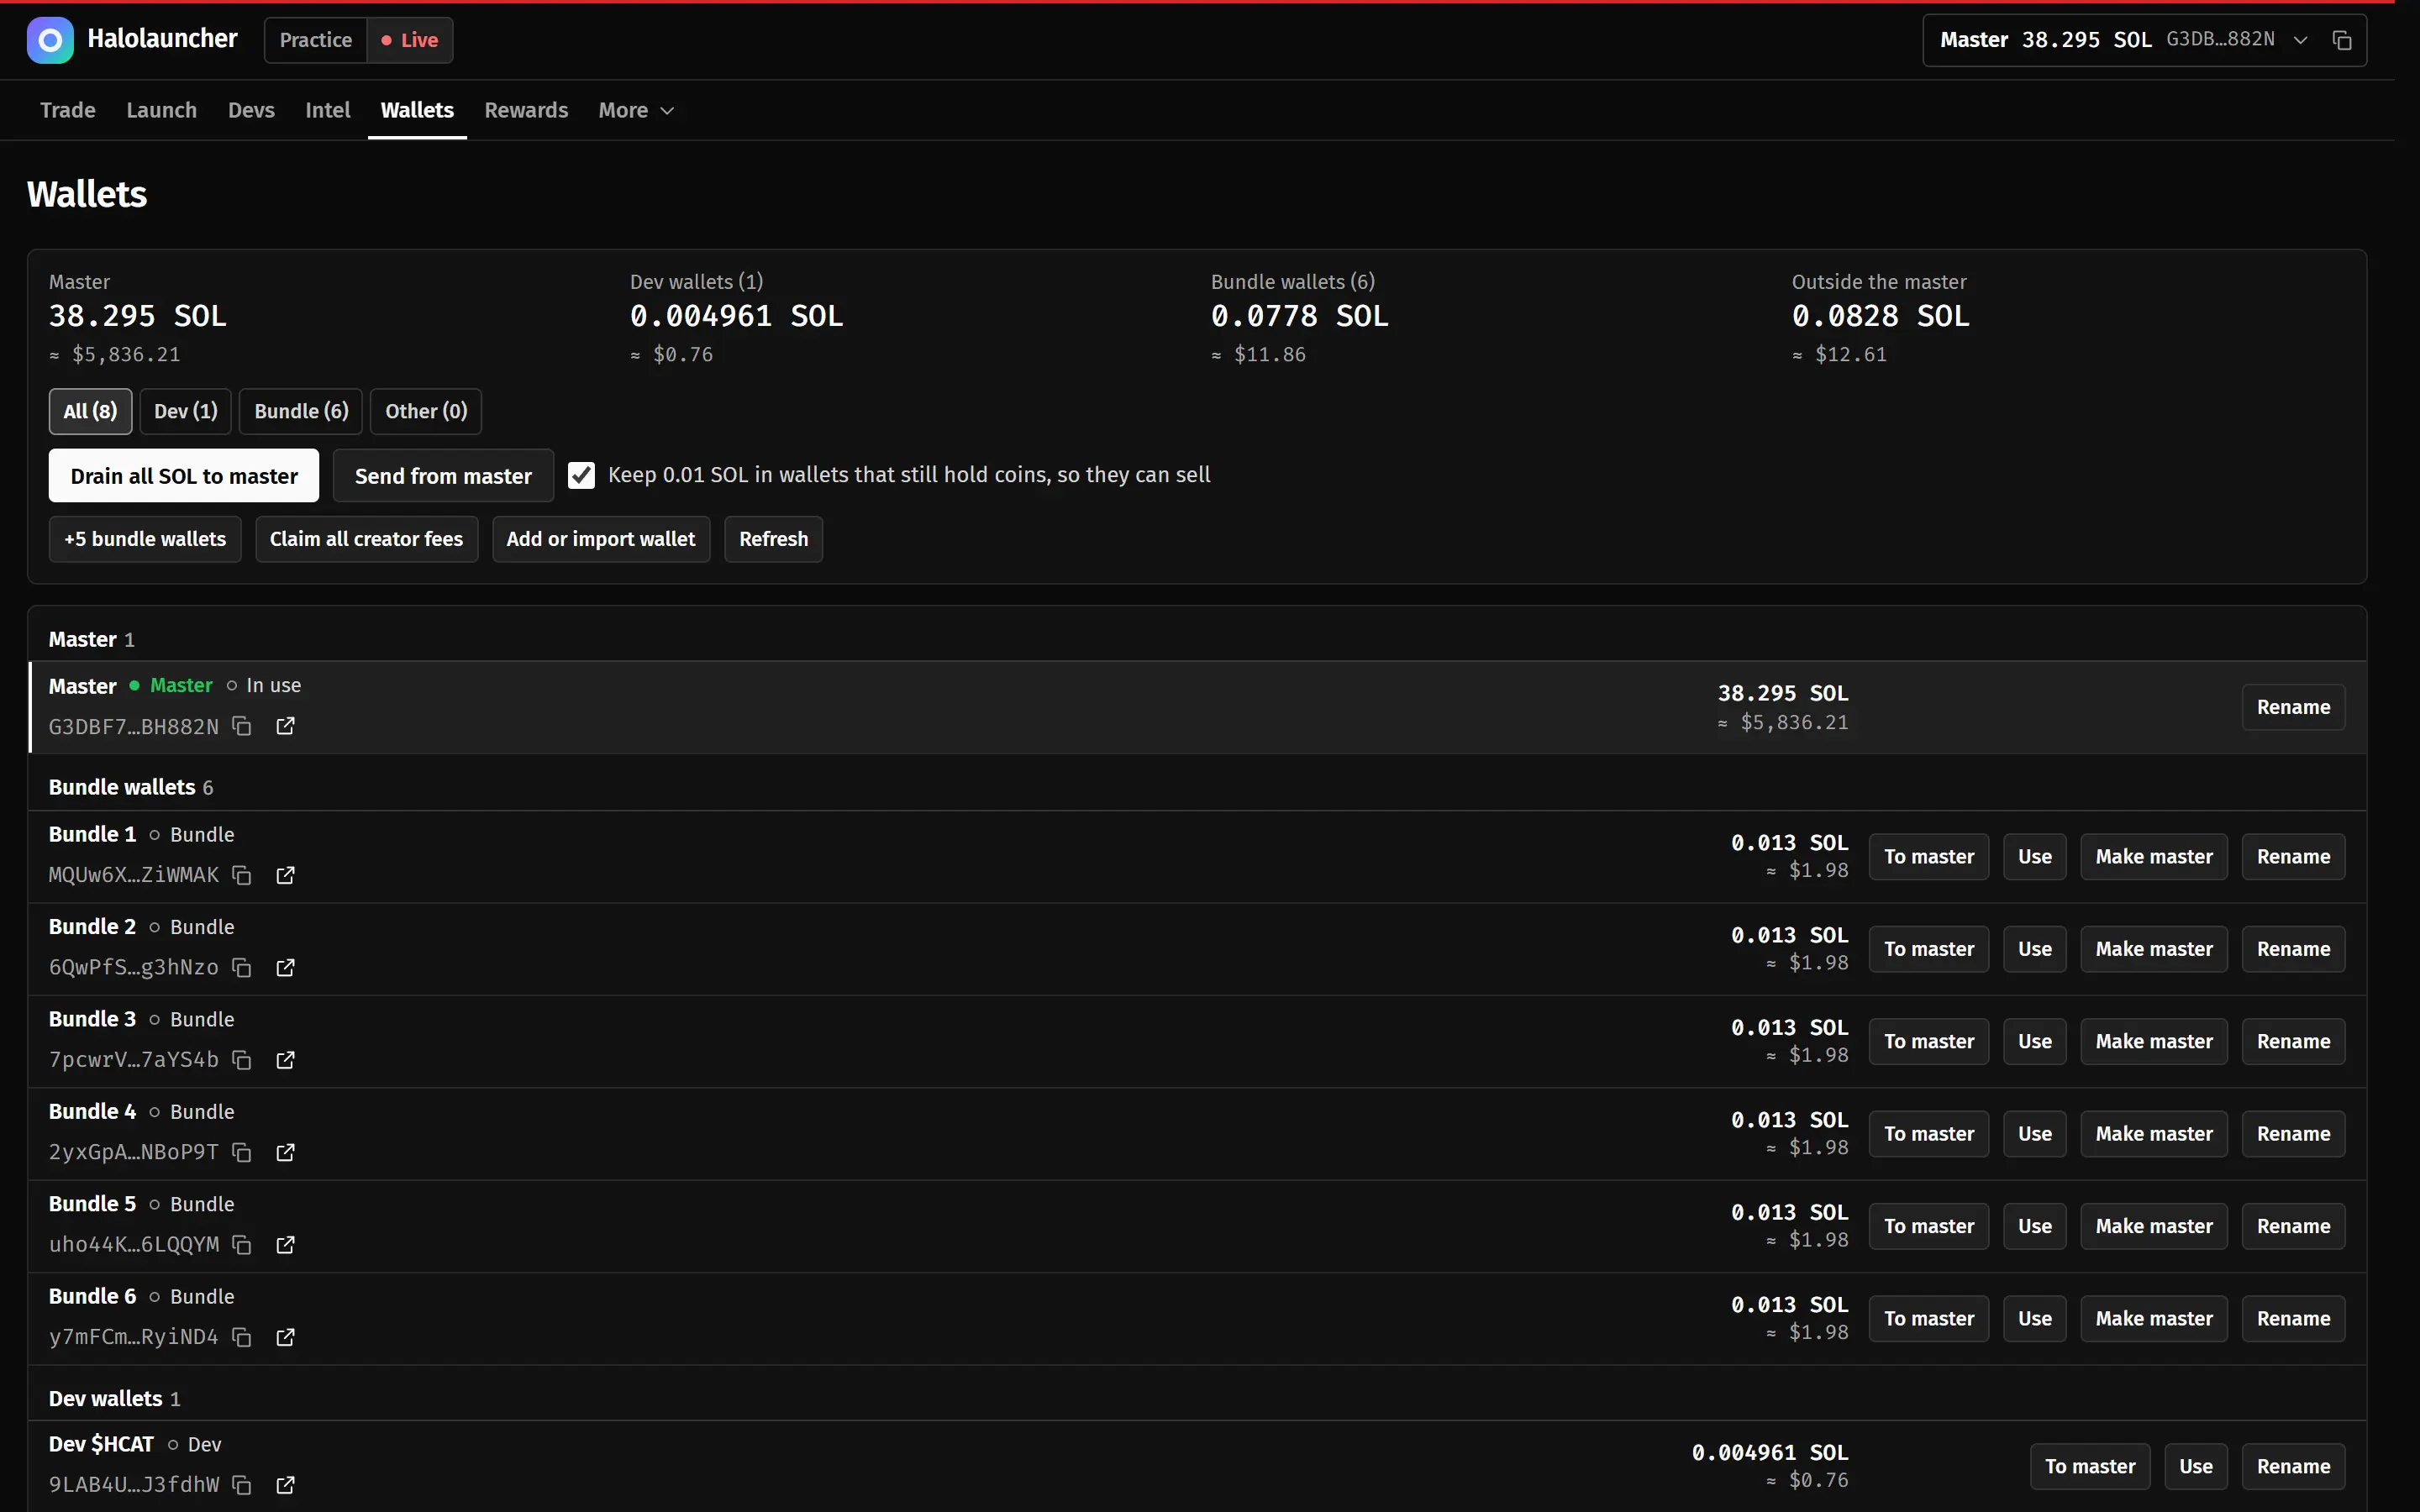Filter wallets by Dev (1)
2420x1512 pixels.
tap(186, 411)
